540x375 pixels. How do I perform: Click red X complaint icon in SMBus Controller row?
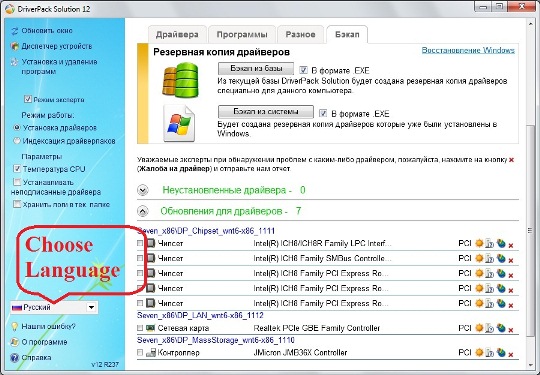point(511,260)
